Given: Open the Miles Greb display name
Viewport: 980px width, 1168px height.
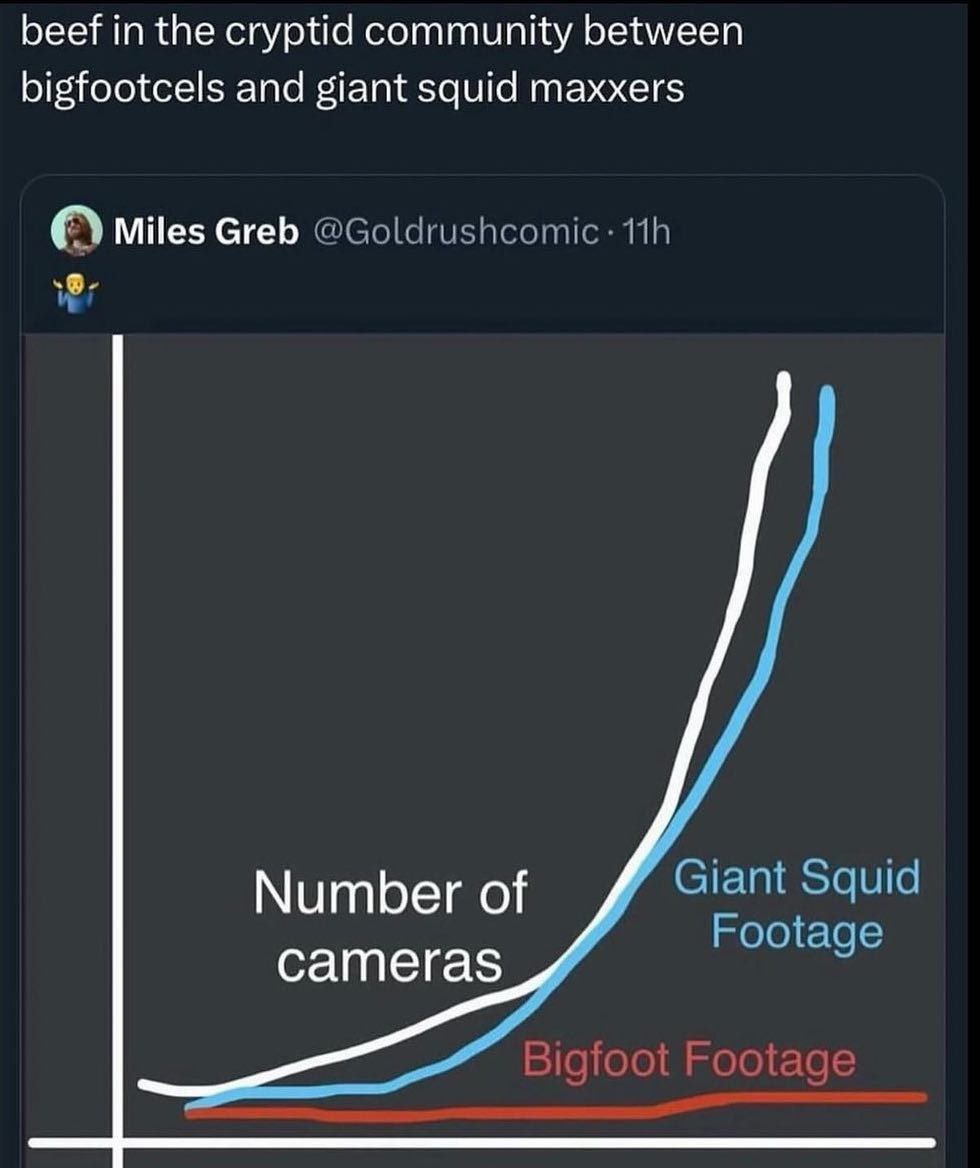Looking at the screenshot, I should (206, 232).
